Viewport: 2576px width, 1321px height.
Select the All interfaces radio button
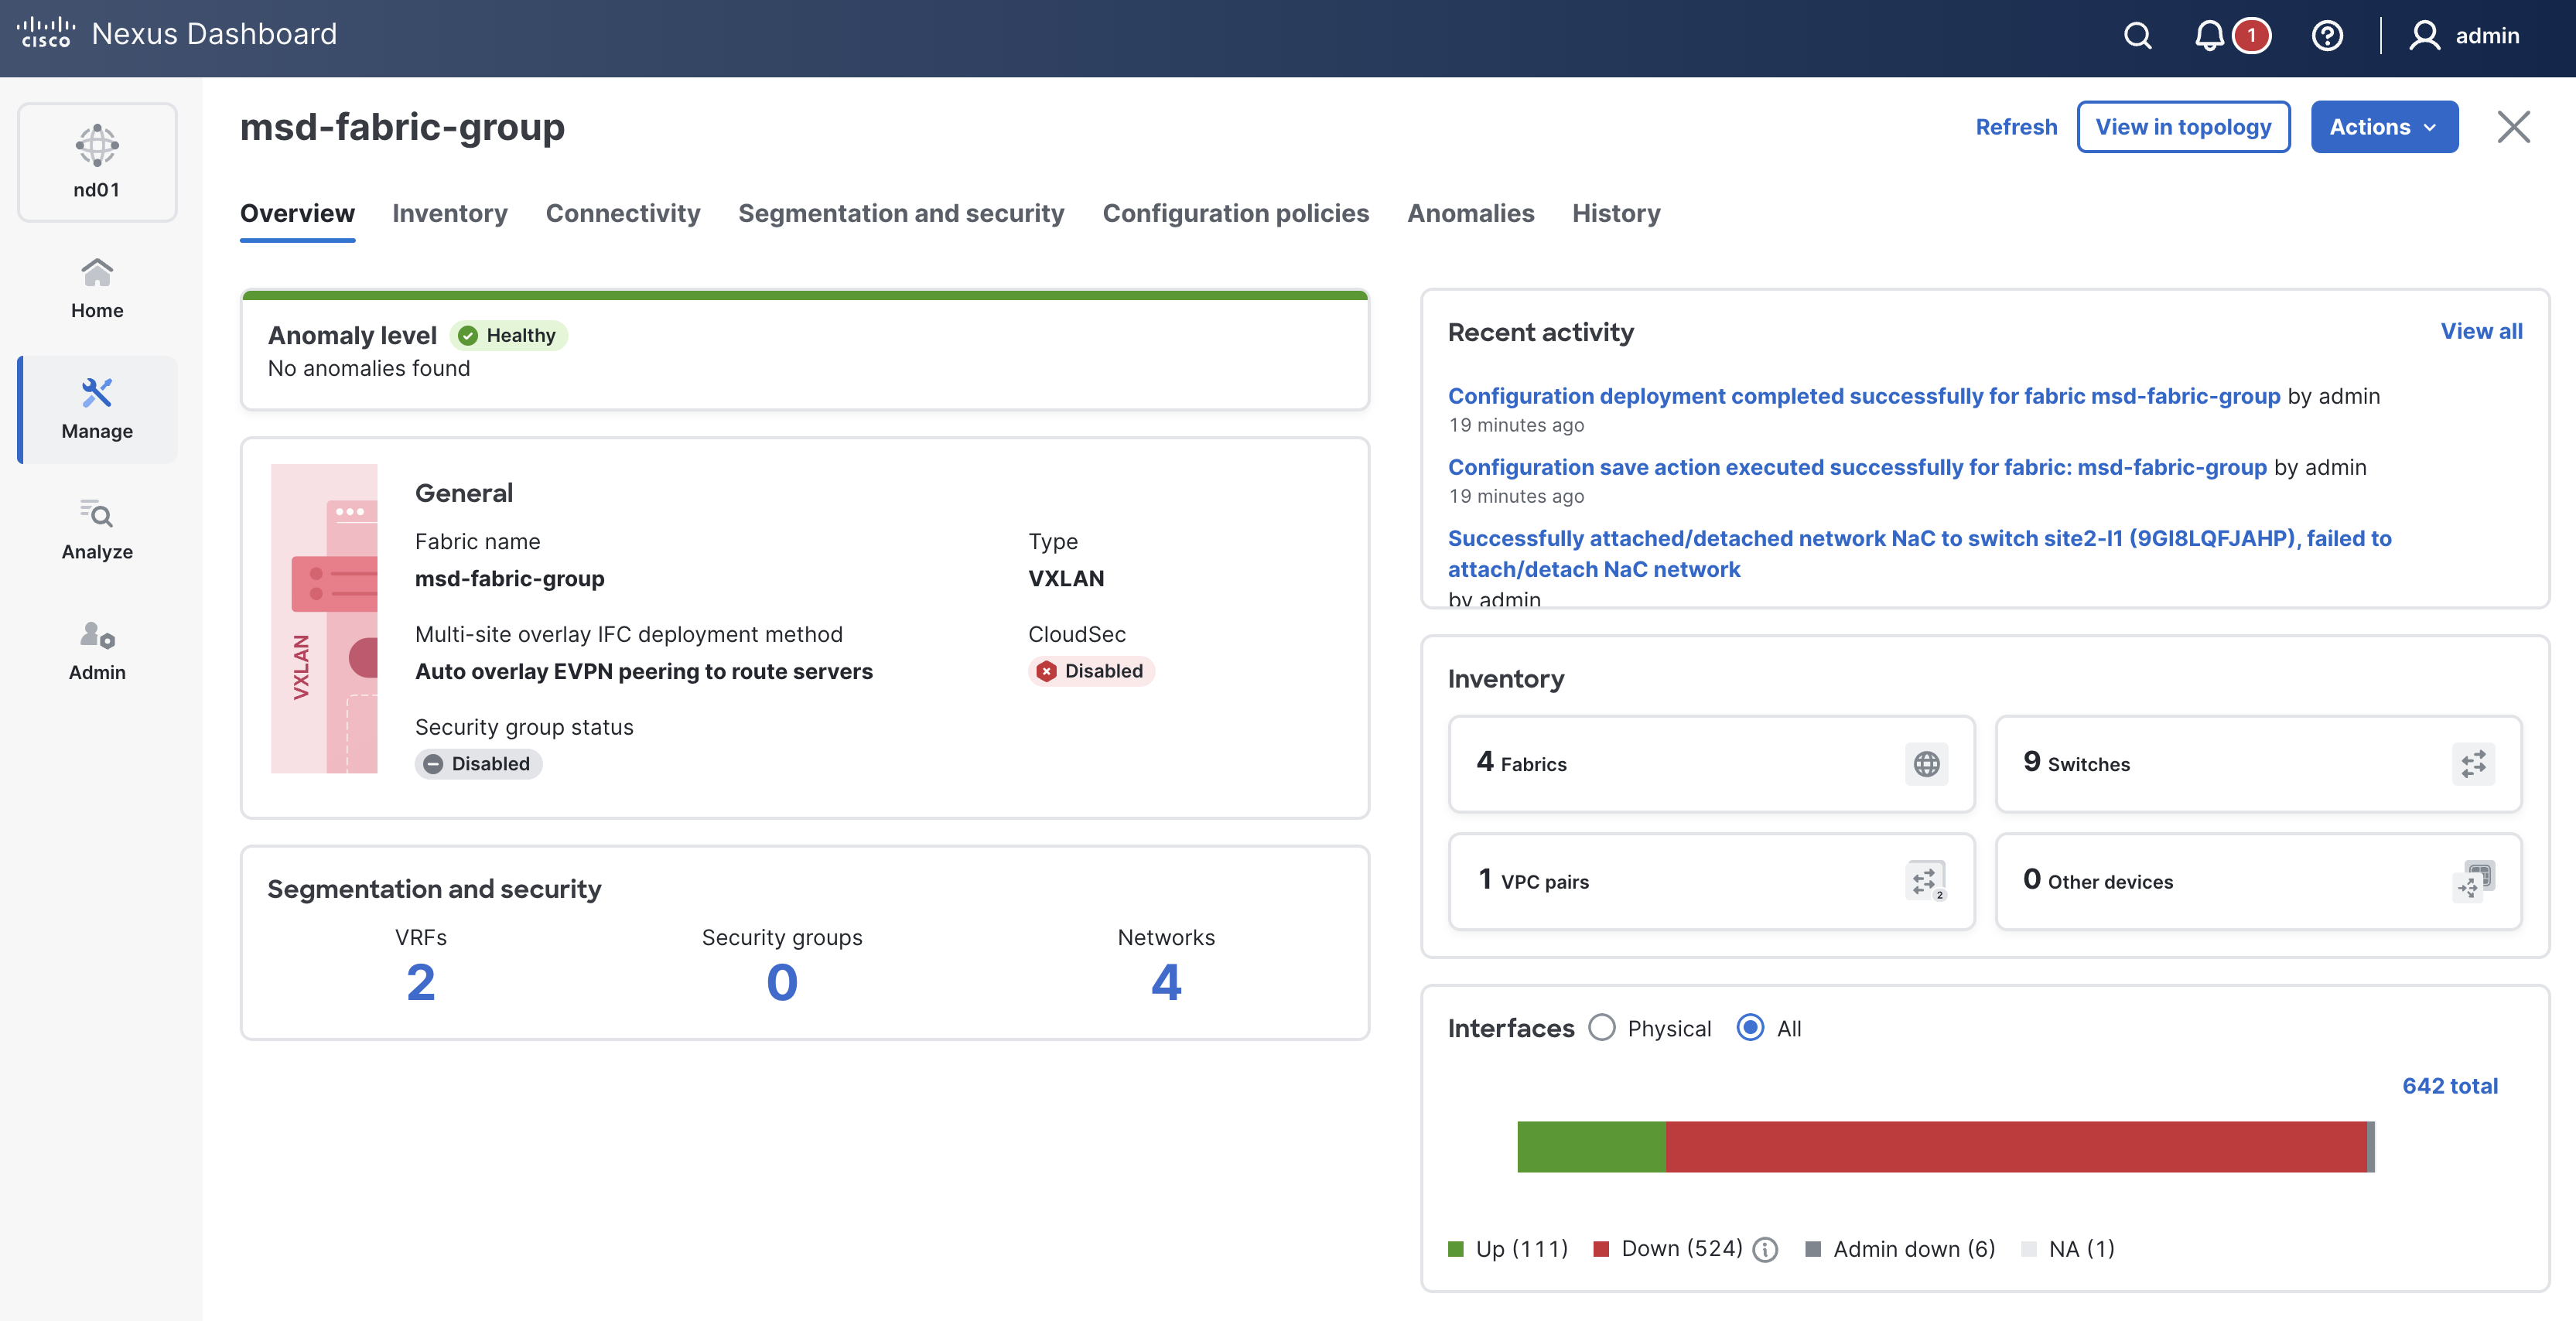pyautogui.click(x=1750, y=1028)
